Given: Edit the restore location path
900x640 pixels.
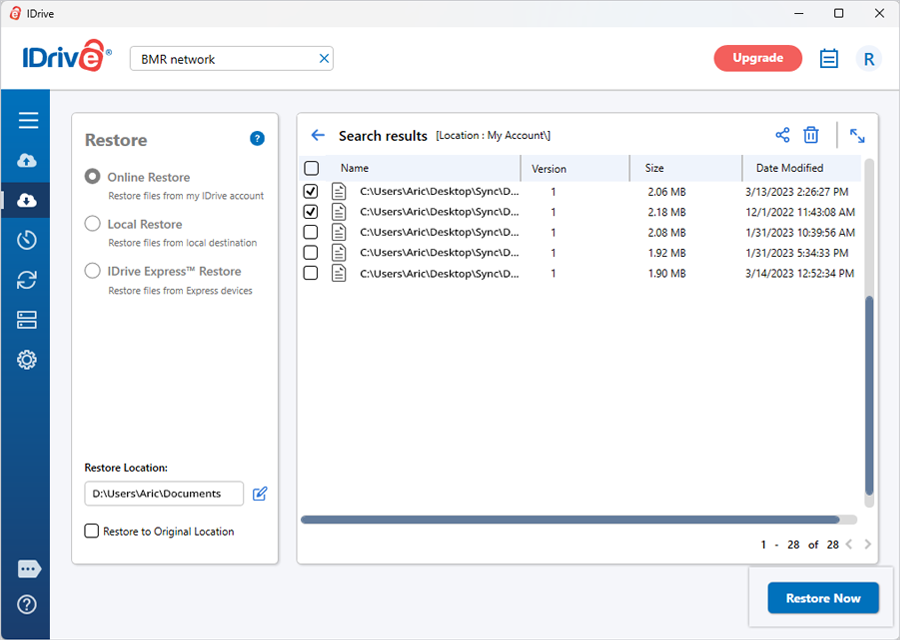Looking at the screenshot, I should pos(260,493).
